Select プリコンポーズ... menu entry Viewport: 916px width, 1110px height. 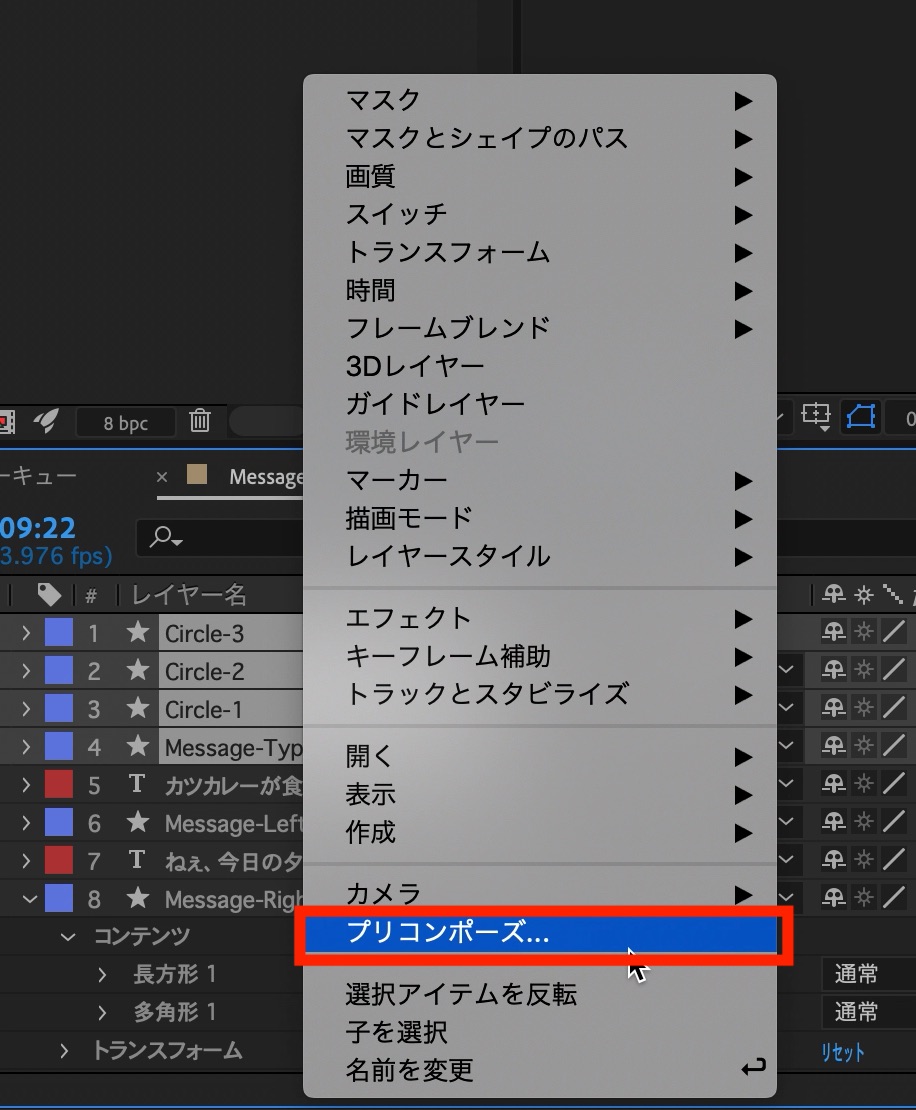[x=542, y=934]
